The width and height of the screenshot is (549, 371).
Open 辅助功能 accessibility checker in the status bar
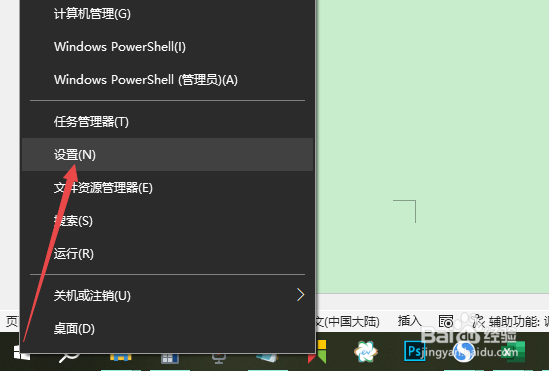509,321
